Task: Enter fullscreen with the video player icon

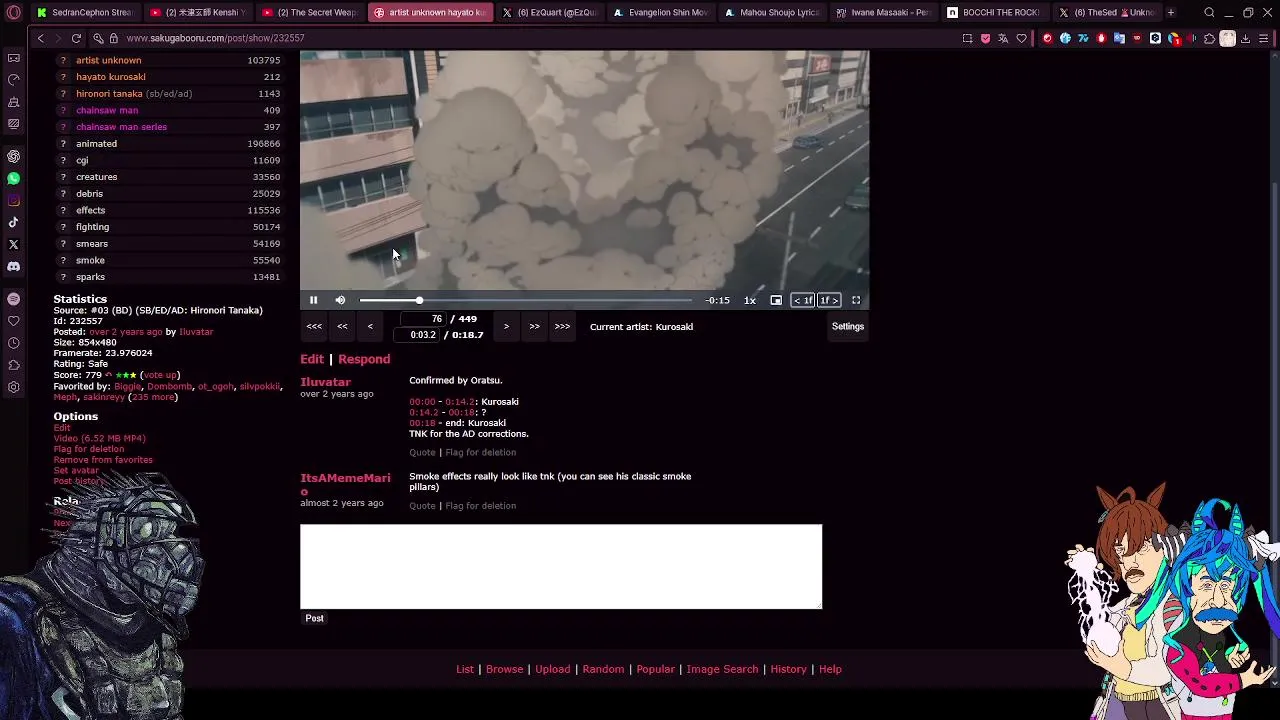Action: pos(856,300)
